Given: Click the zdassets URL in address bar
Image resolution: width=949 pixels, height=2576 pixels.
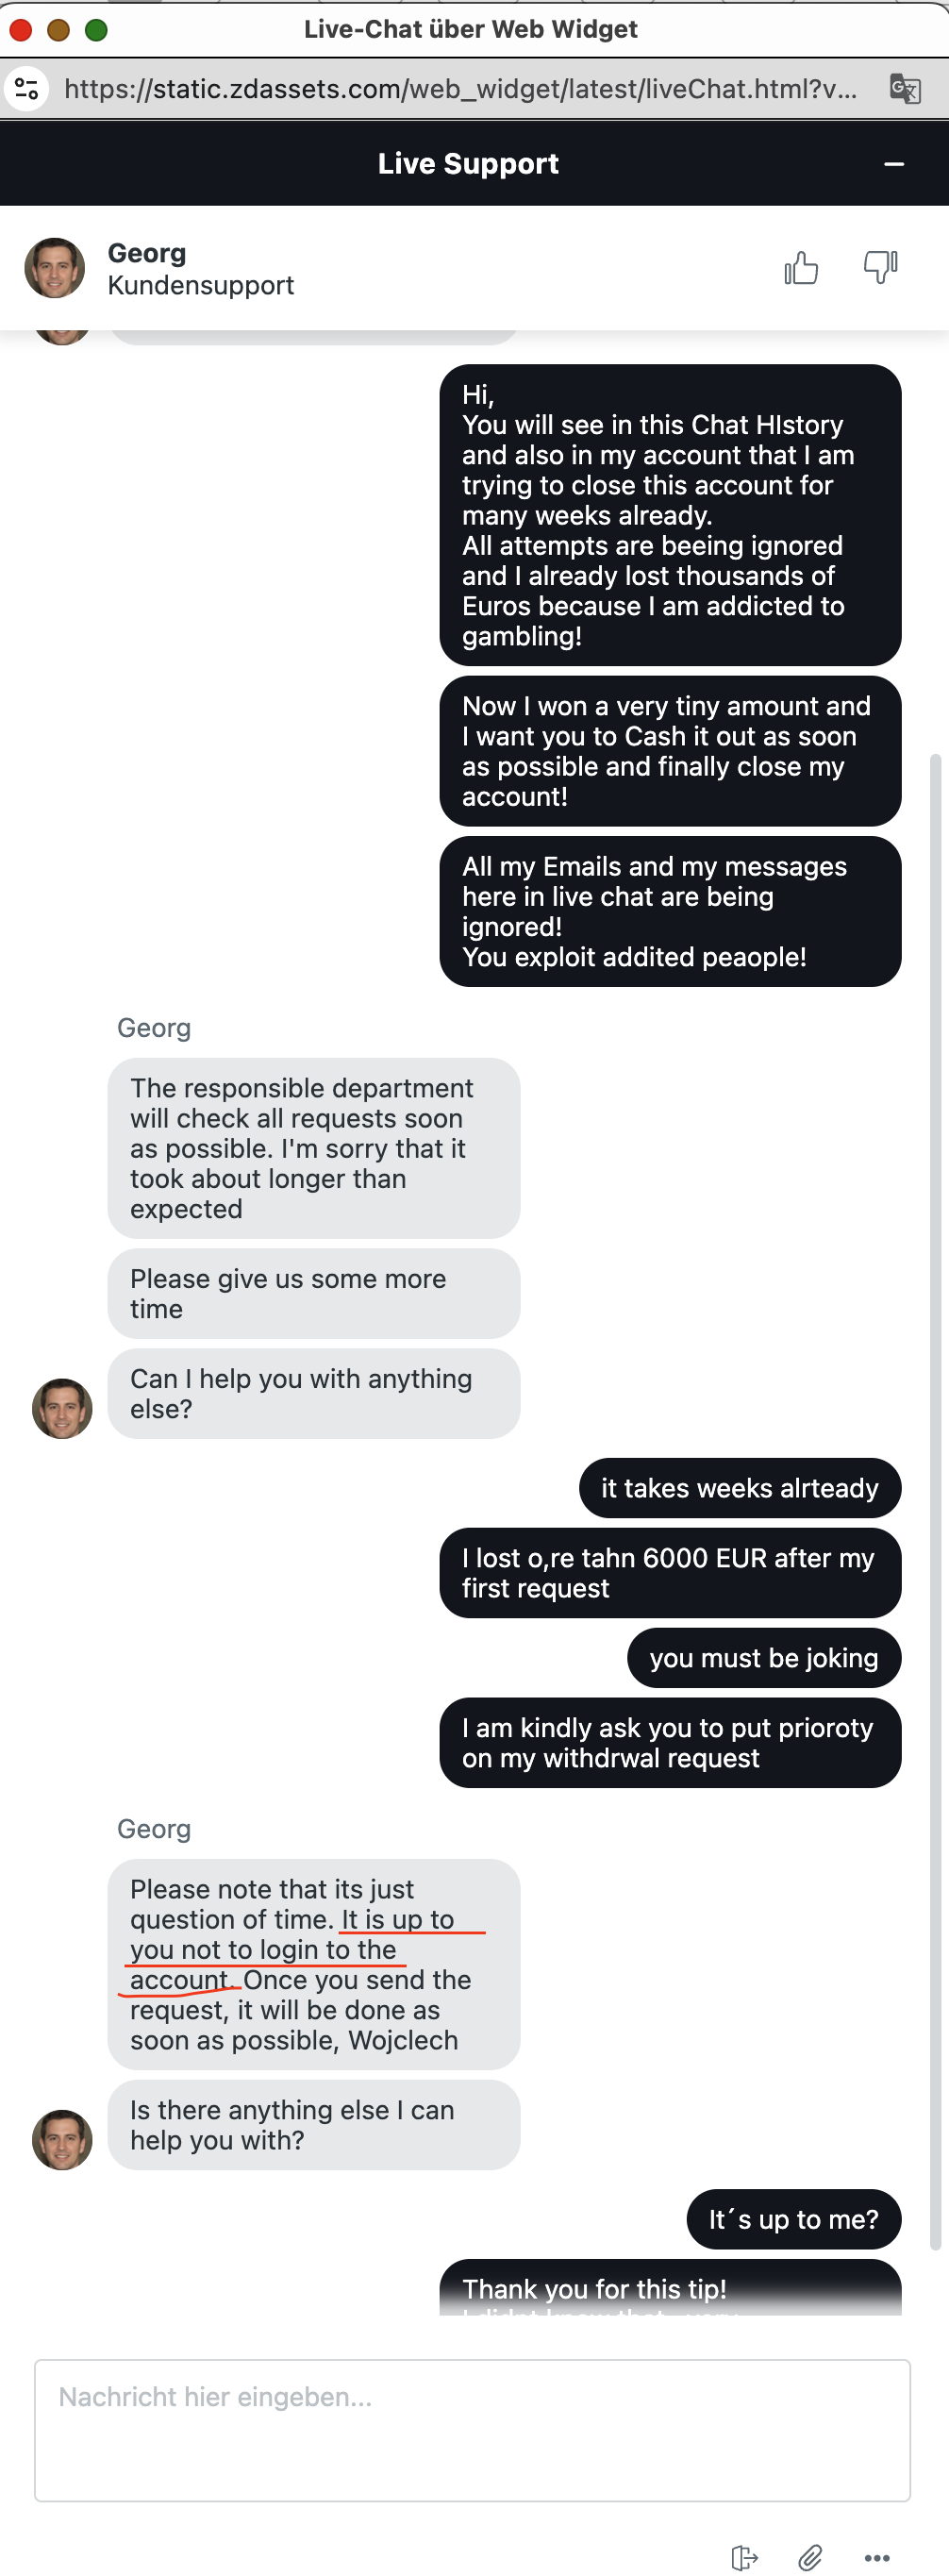Looking at the screenshot, I should click(x=460, y=89).
